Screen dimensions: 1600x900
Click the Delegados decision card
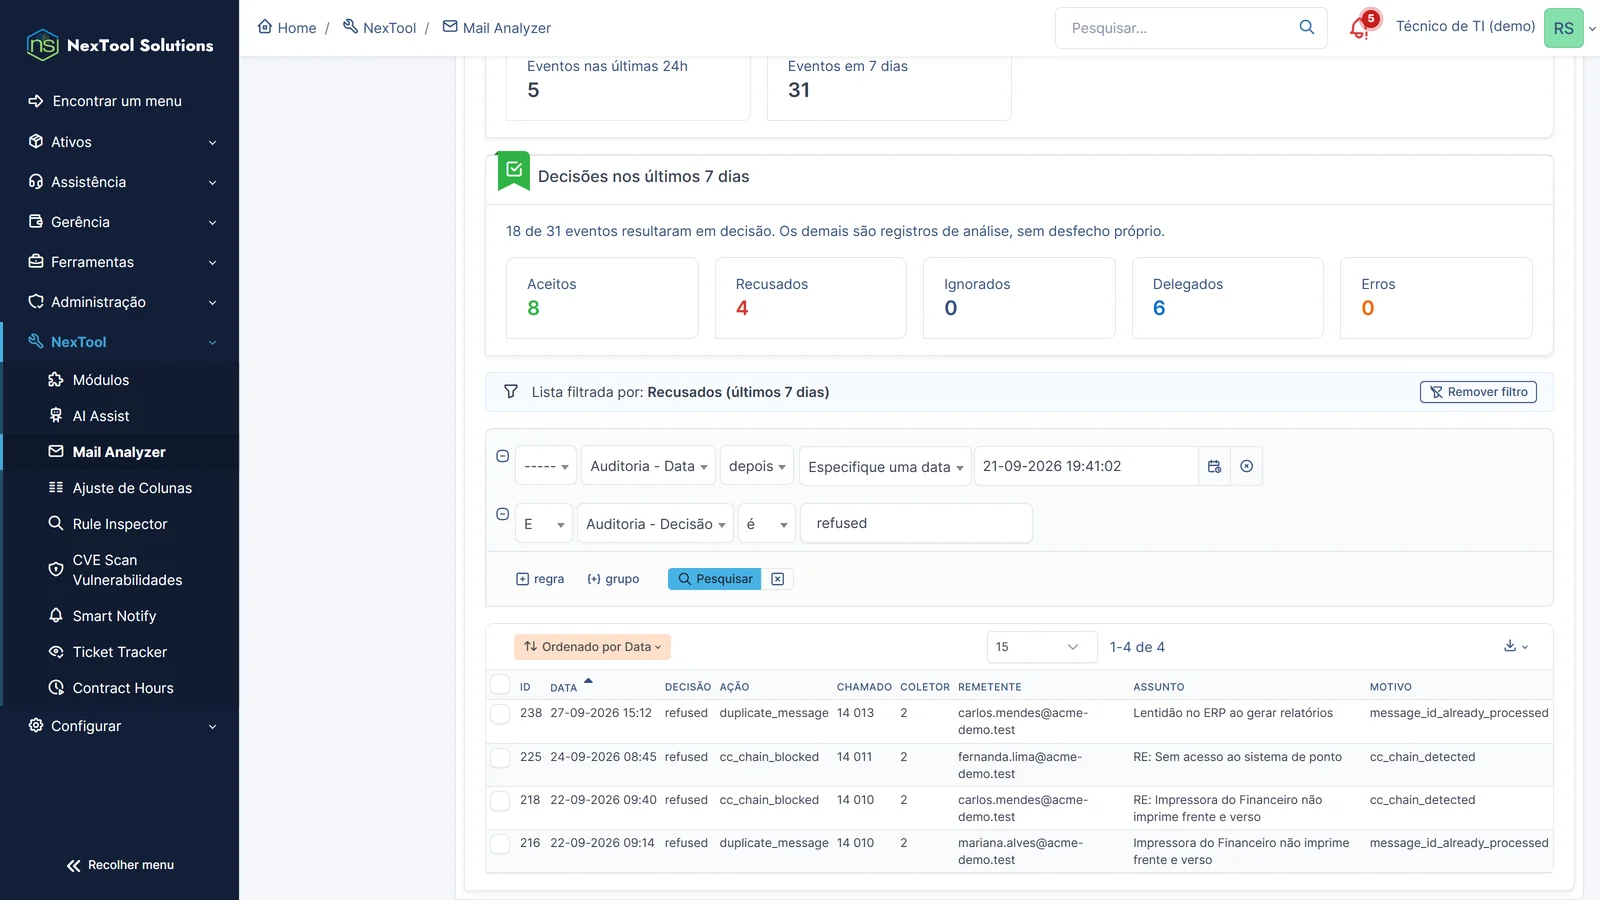(x=1227, y=298)
